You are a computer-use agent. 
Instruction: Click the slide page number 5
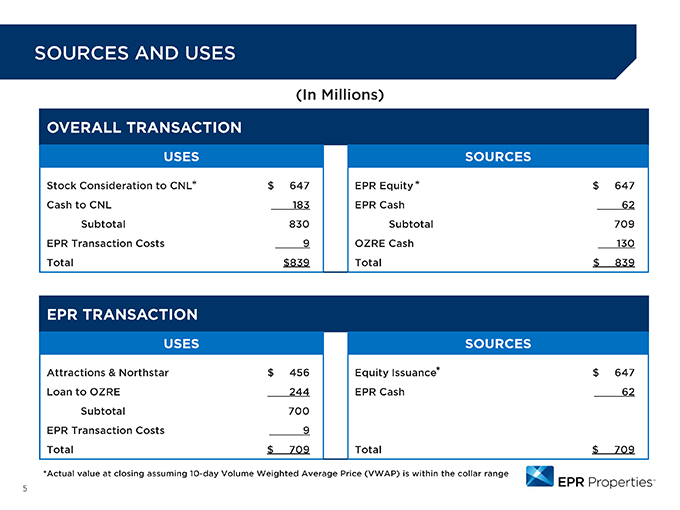(x=25, y=489)
